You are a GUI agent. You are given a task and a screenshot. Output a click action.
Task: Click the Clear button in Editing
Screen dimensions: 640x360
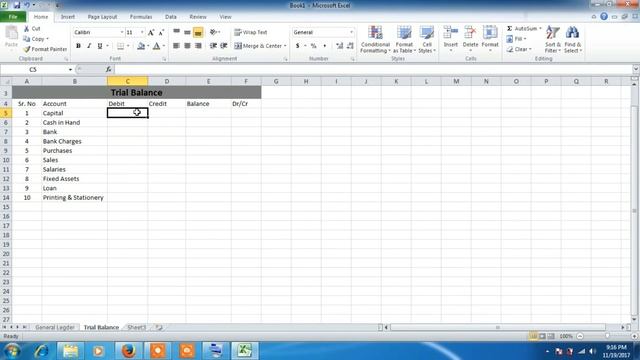519,49
